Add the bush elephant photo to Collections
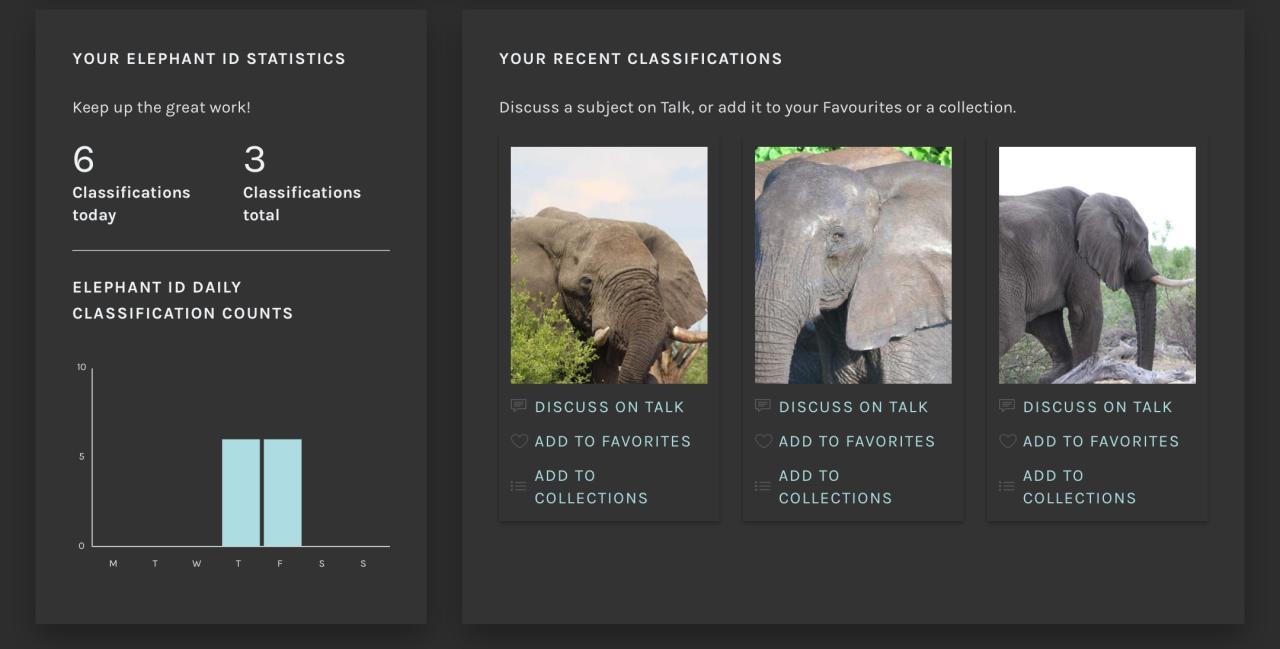The width and height of the screenshot is (1280, 649). 591,487
